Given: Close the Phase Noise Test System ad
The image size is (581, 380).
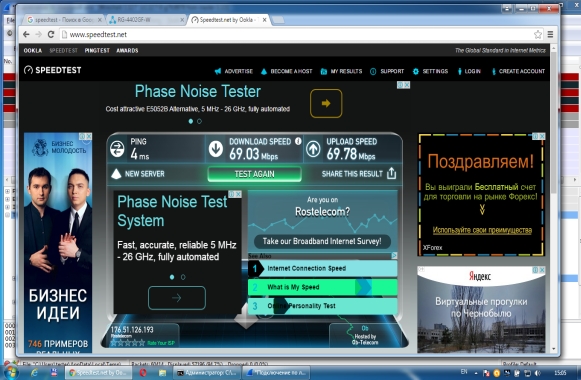Looking at the screenshot, I should (239, 194).
